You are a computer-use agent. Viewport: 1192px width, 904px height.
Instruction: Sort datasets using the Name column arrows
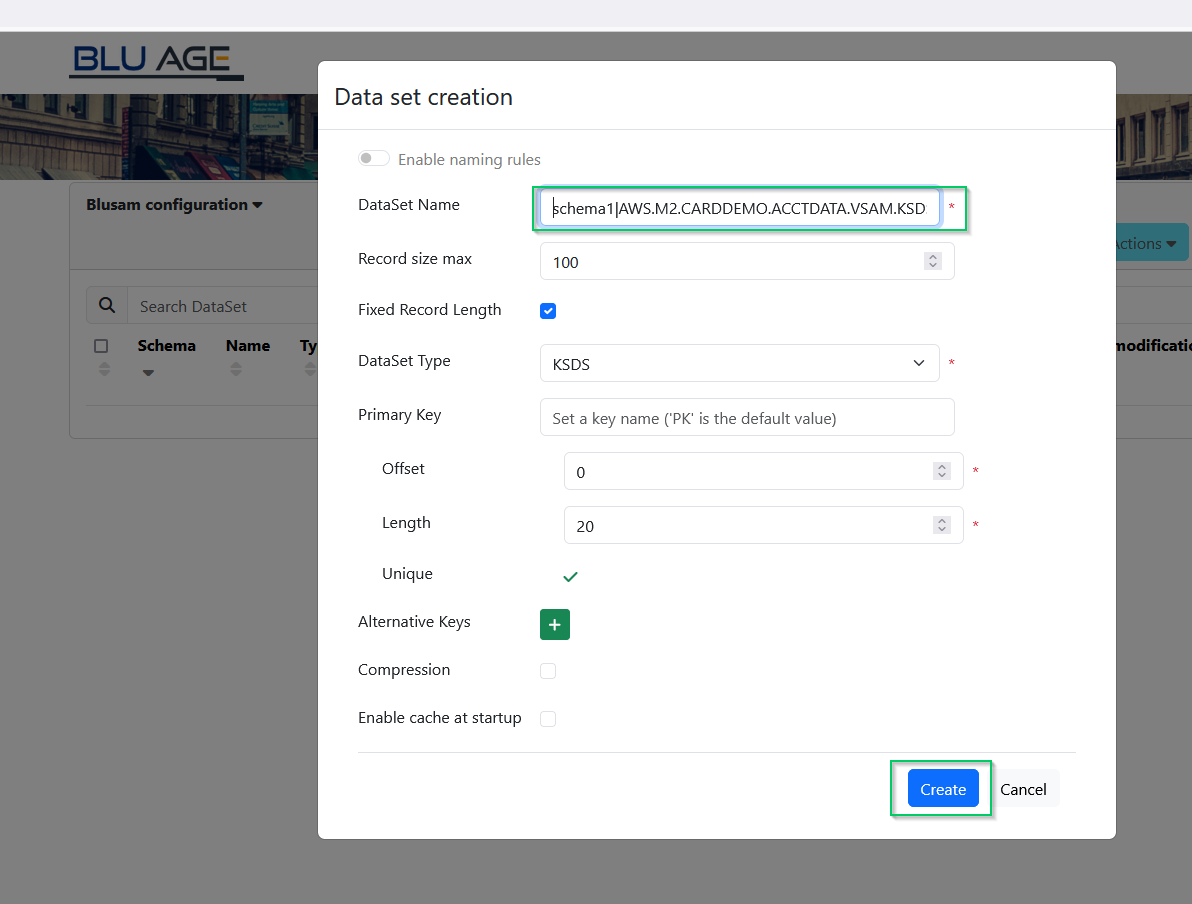[x=236, y=371]
